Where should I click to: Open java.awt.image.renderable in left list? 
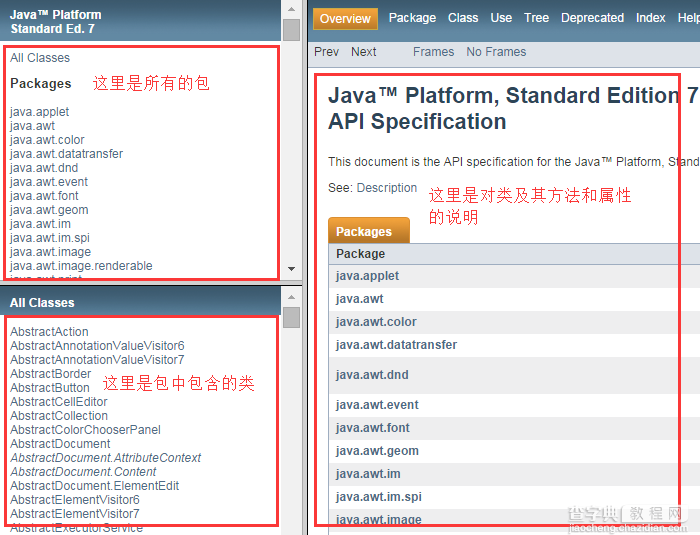click(x=81, y=266)
